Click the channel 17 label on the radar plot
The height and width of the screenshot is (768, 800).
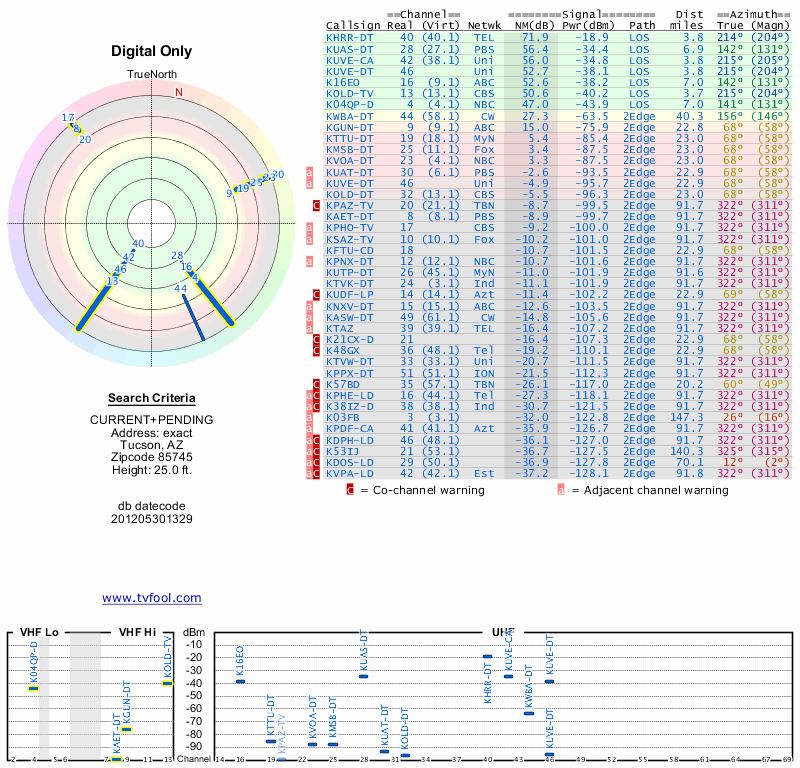(68, 118)
